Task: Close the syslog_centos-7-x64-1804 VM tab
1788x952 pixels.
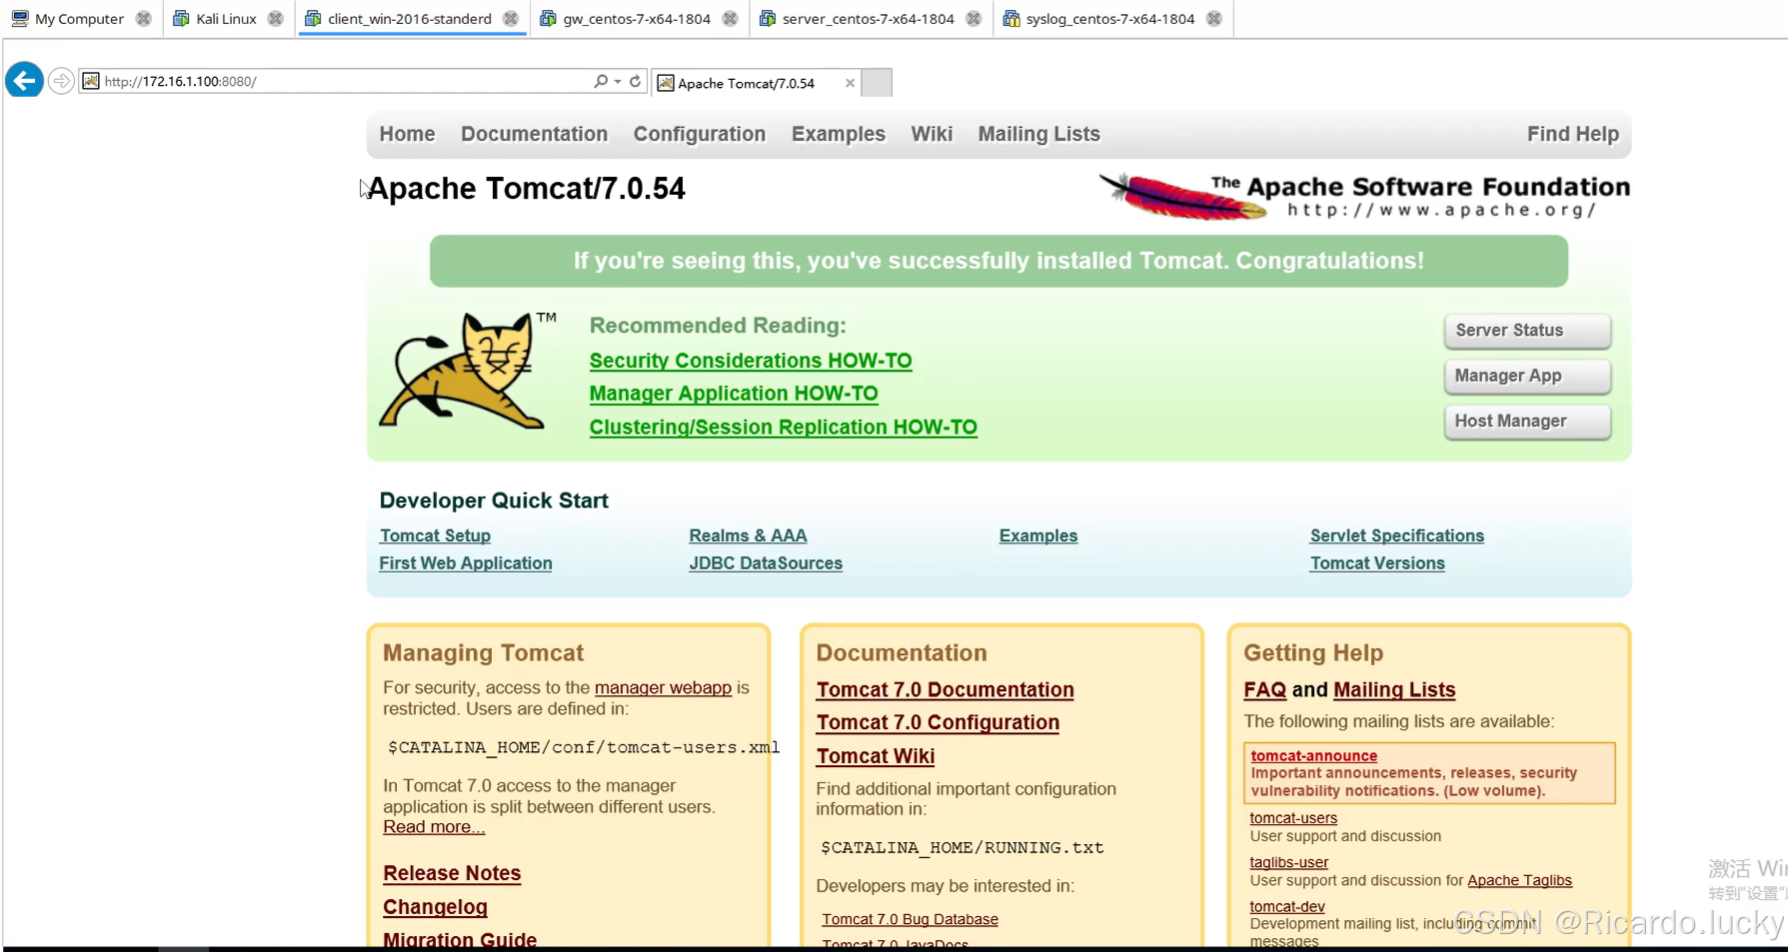Action: 1214,19
